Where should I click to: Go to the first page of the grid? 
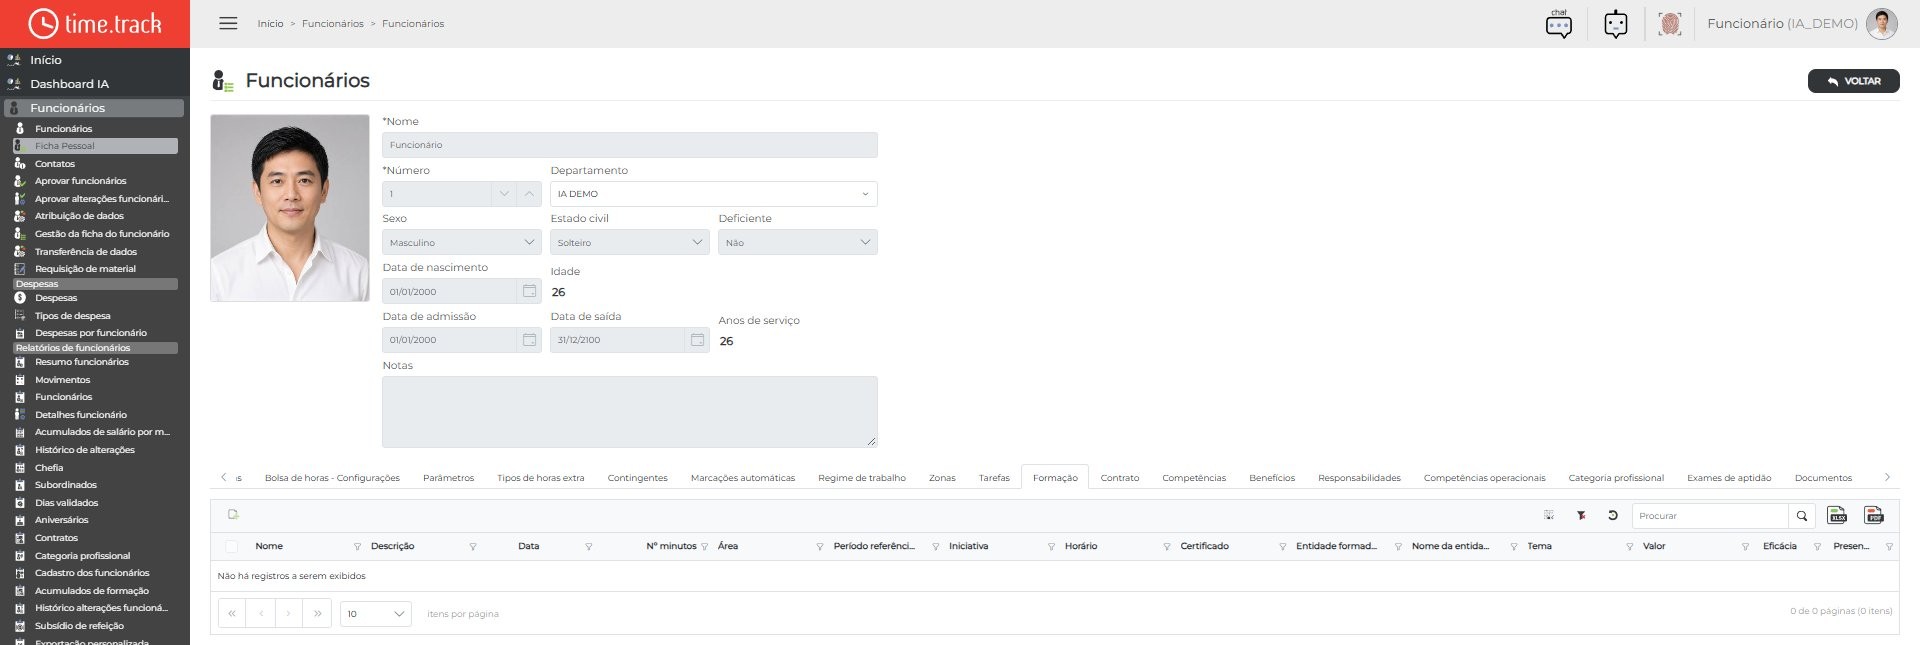click(x=232, y=613)
